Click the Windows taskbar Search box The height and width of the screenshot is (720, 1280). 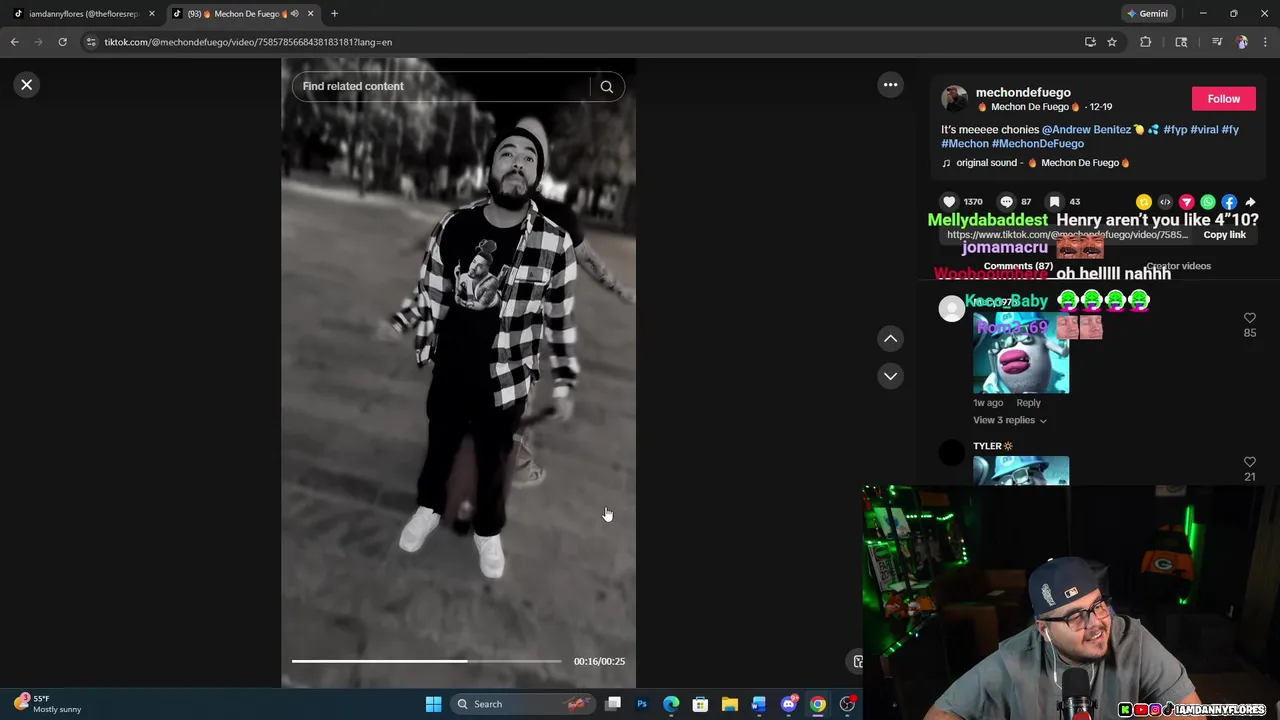click(523, 704)
